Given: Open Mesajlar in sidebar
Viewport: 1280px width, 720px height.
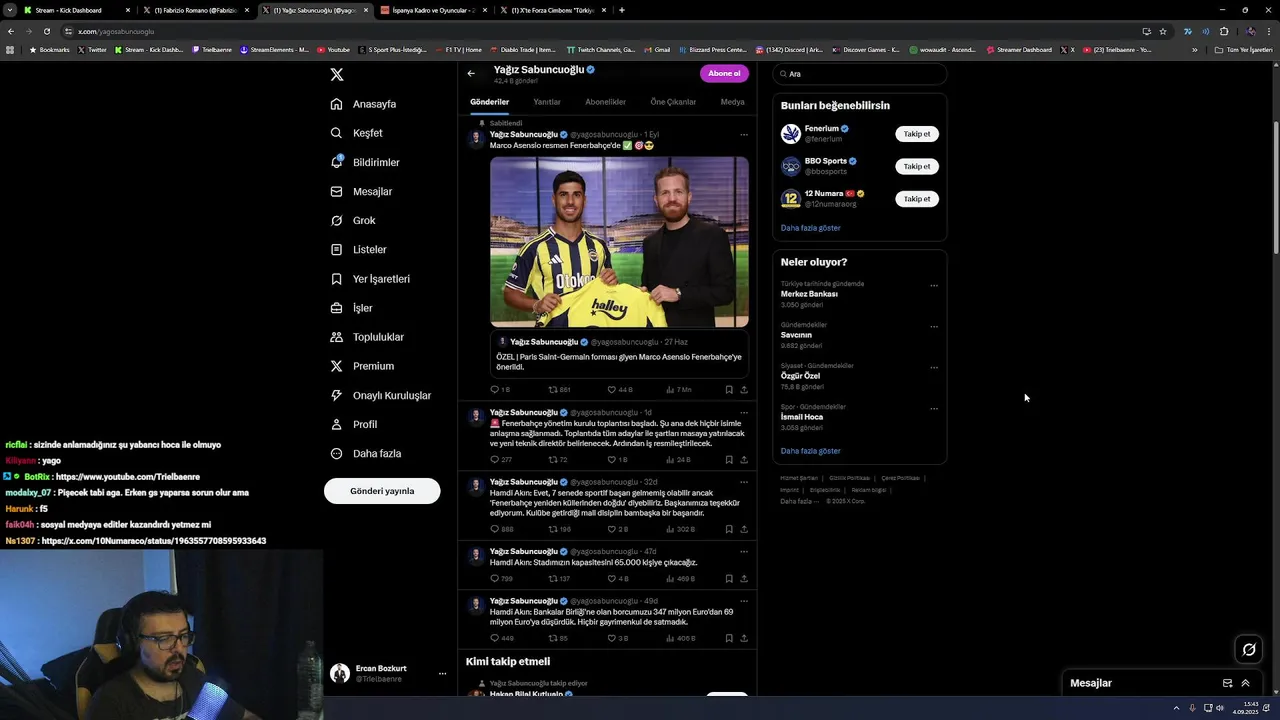Looking at the screenshot, I should coord(361,191).
